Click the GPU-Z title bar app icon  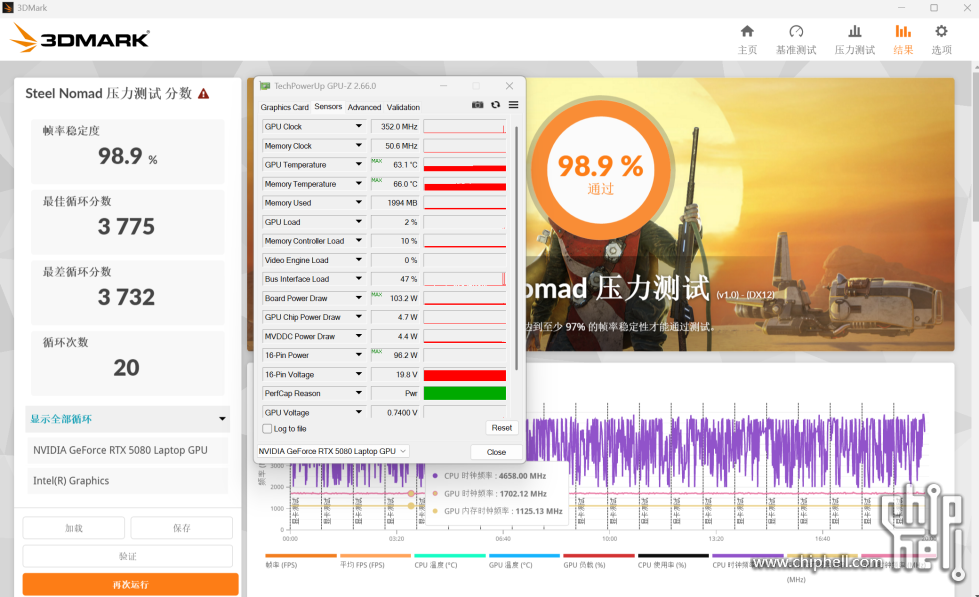265,86
